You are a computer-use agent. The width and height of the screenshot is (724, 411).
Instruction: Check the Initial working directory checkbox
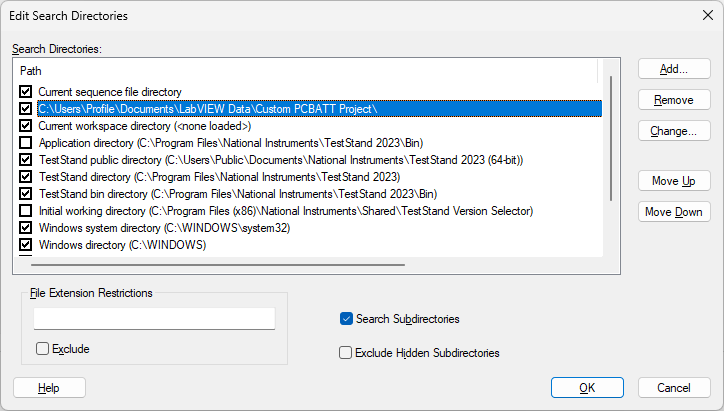tap(25, 211)
